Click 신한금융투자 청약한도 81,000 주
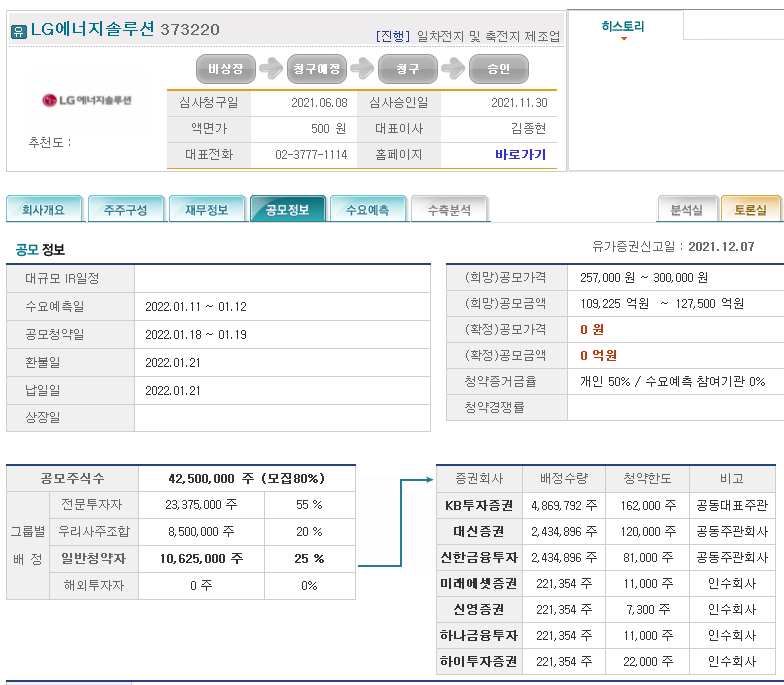784x685 pixels. coord(648,558)
